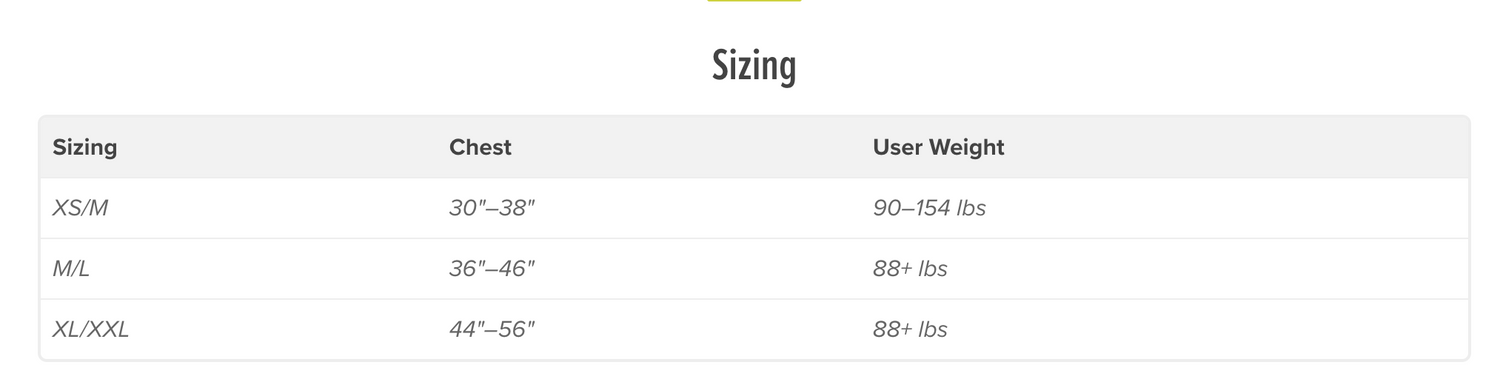Click the yellow-green accent bar at the top
The image size is (1500, 379).
tap(754, 1)
